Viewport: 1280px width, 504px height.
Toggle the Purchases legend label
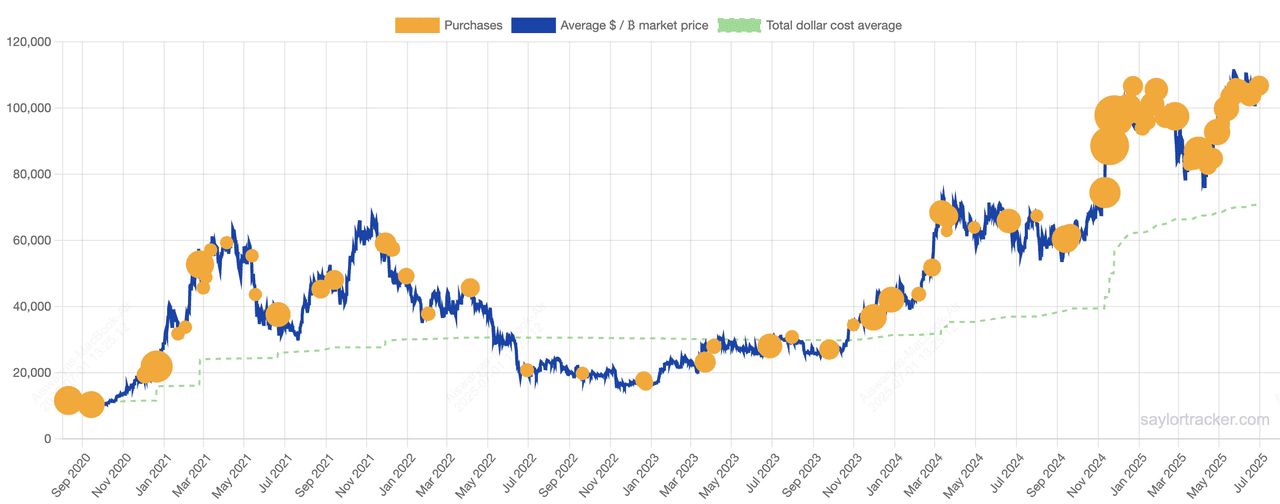474,25
